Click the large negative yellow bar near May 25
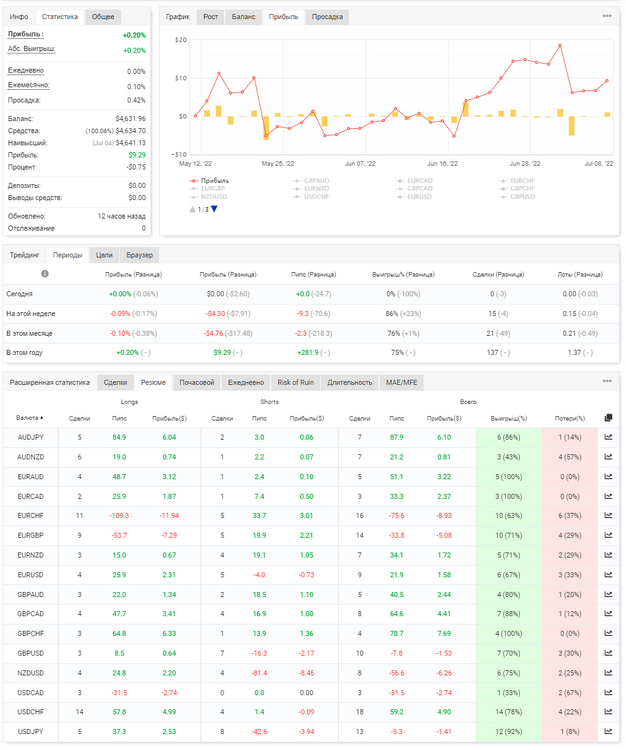The width and height of the screenshot is (626, 750). tap(266, 128)
